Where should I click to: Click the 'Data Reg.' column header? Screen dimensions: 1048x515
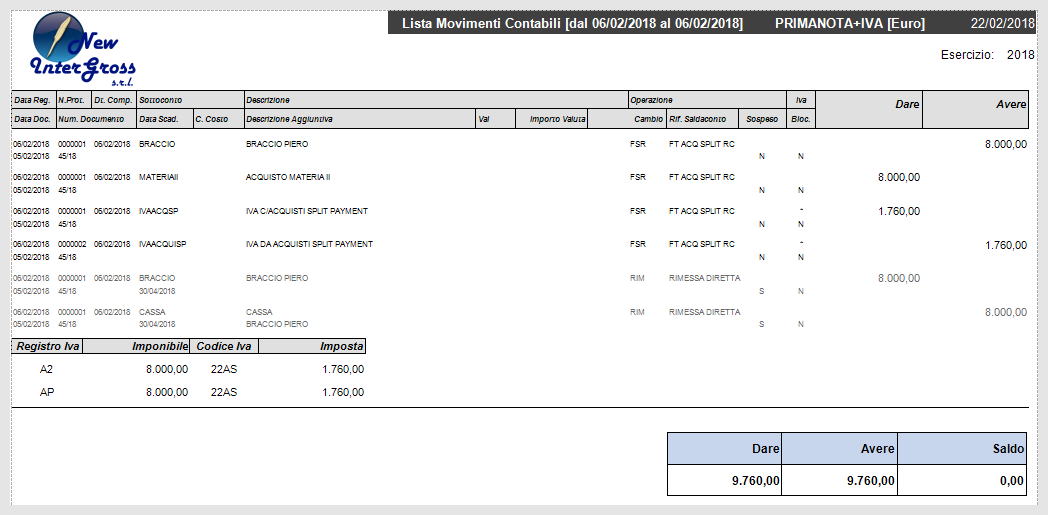(x=32, y=100)
